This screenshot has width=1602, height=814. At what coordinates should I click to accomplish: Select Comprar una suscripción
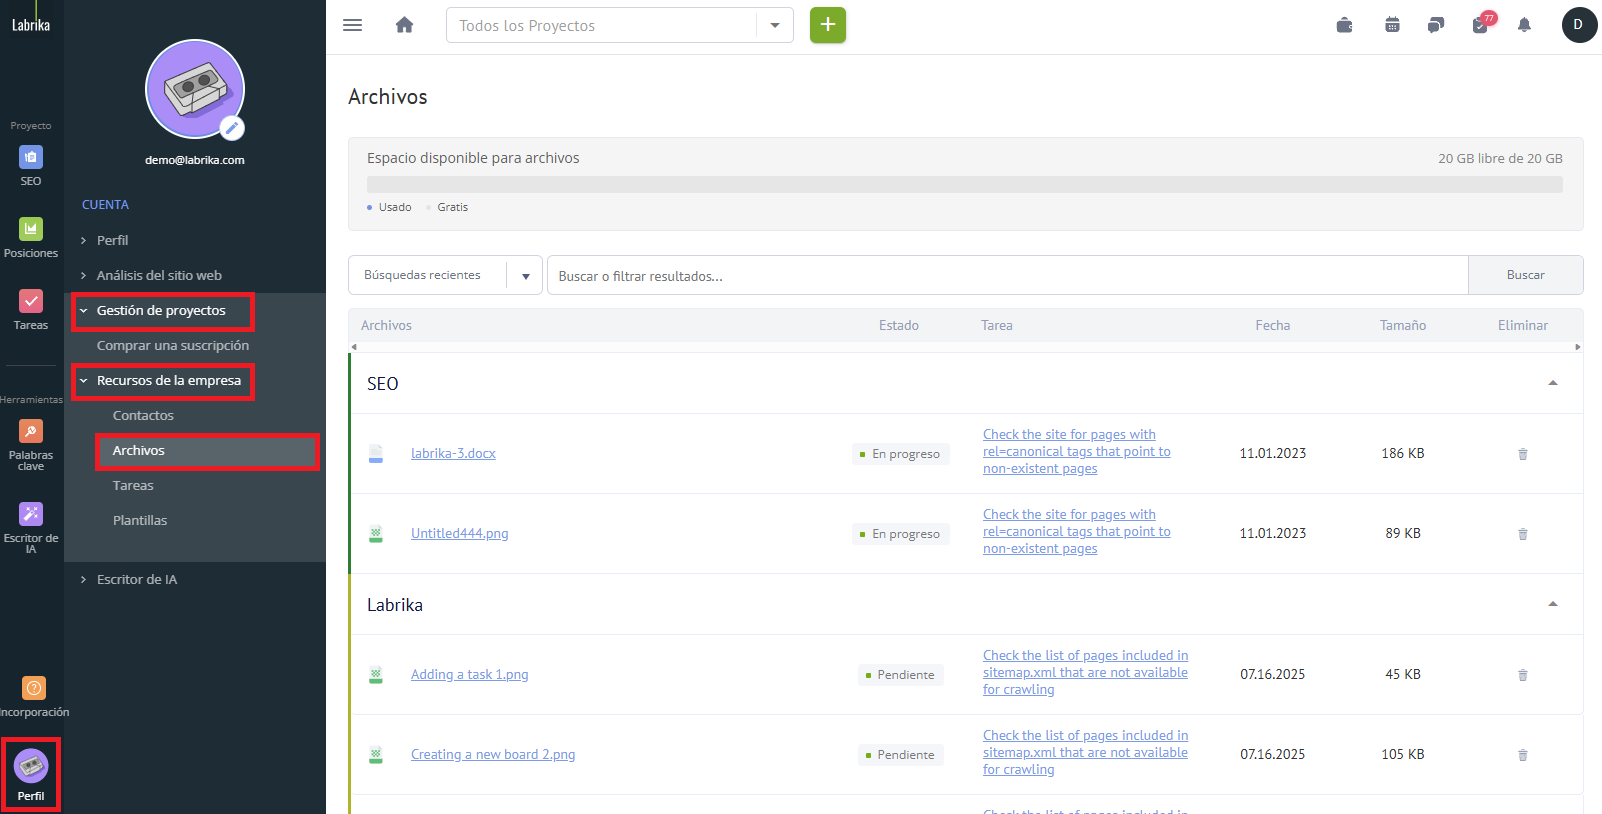click(x=173, y=345)
